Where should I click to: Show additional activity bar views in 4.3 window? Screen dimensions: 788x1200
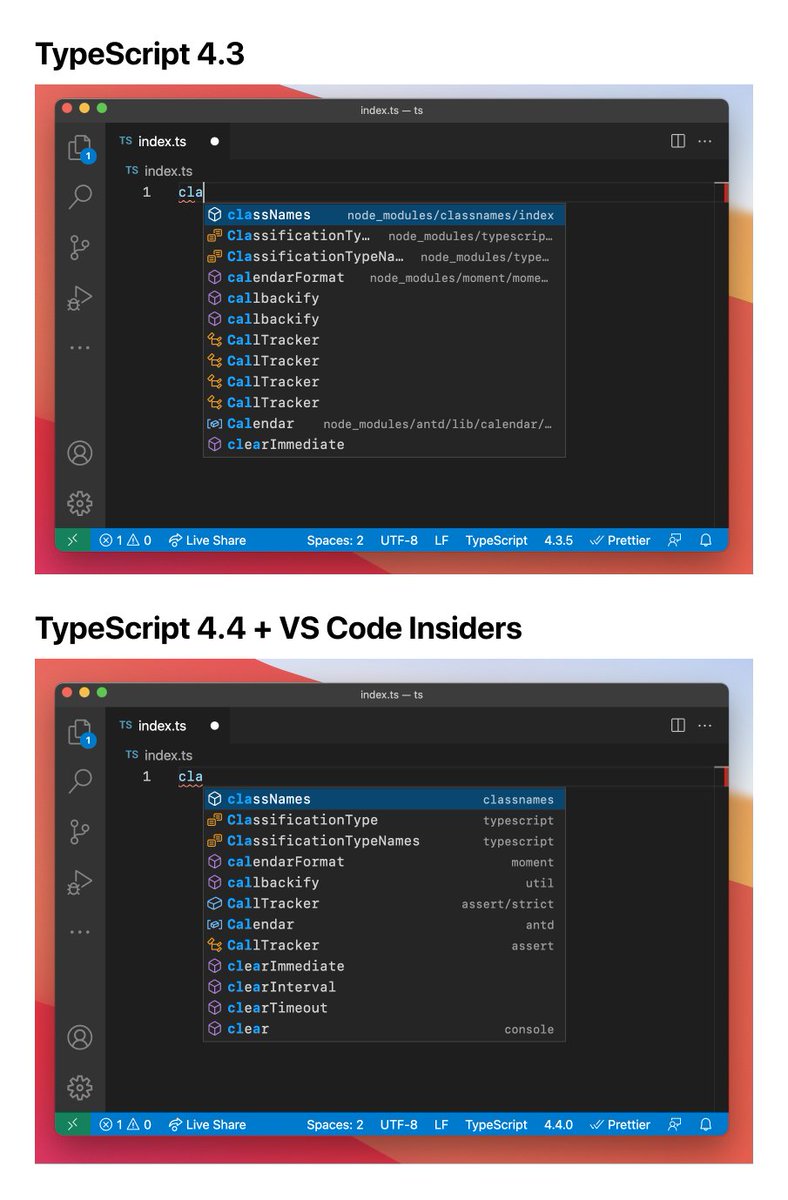(x=80, y=348)
